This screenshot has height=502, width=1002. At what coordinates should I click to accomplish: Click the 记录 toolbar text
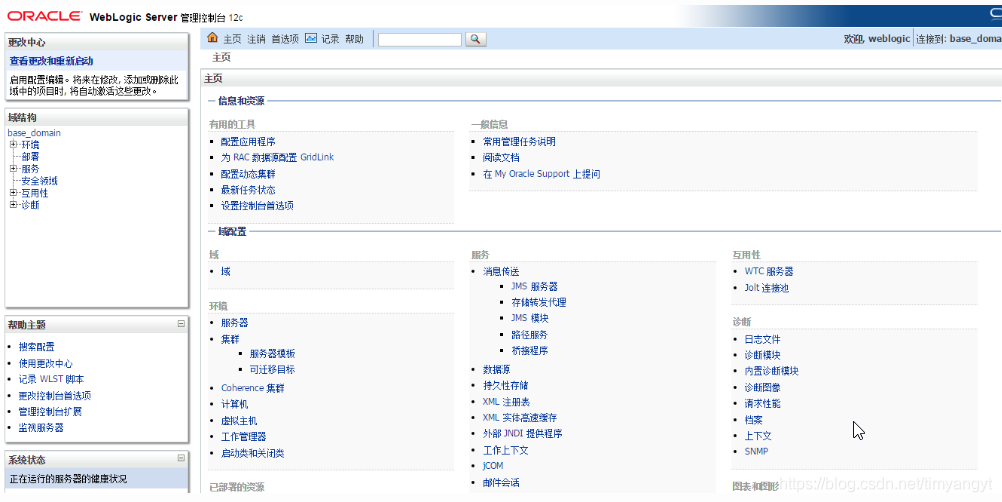coord(330,39)
